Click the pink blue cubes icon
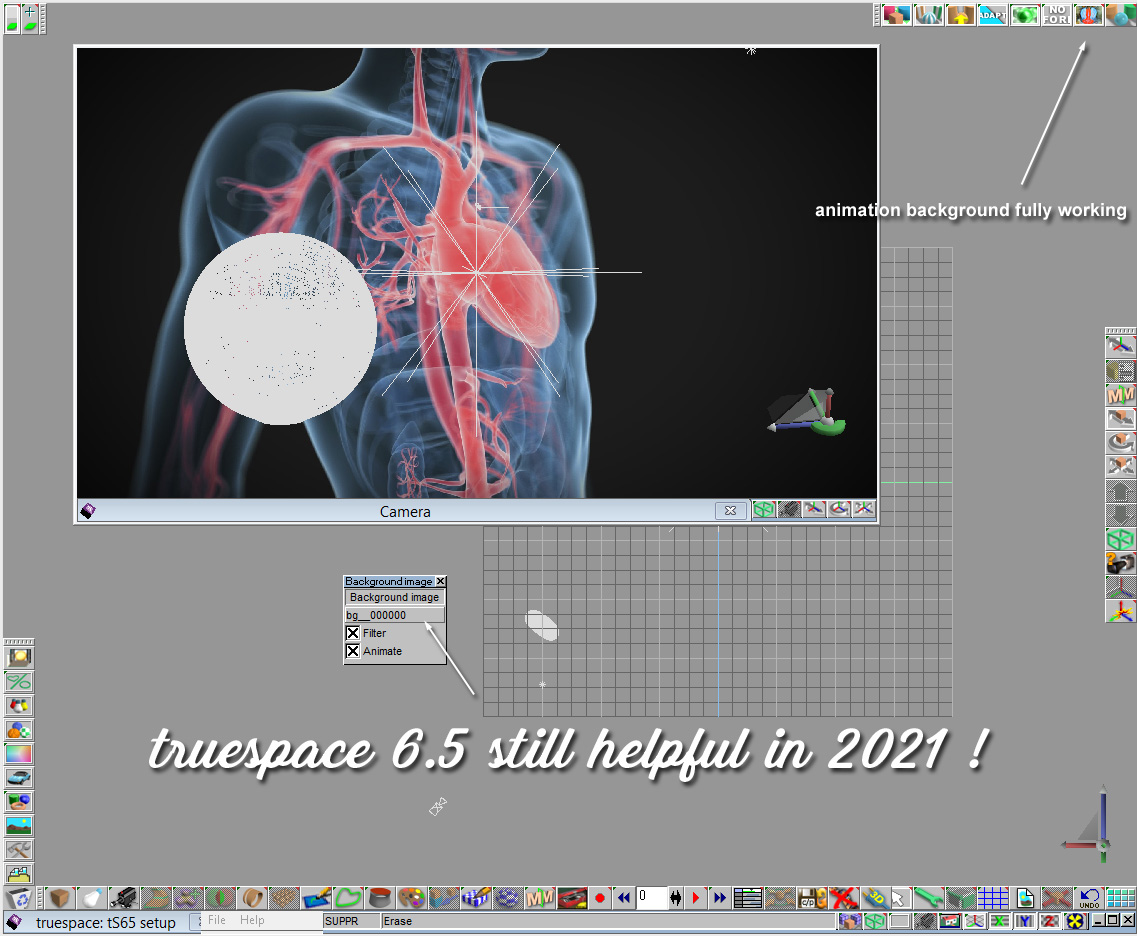Screen dimensions: 1137x936 (896, 15)
